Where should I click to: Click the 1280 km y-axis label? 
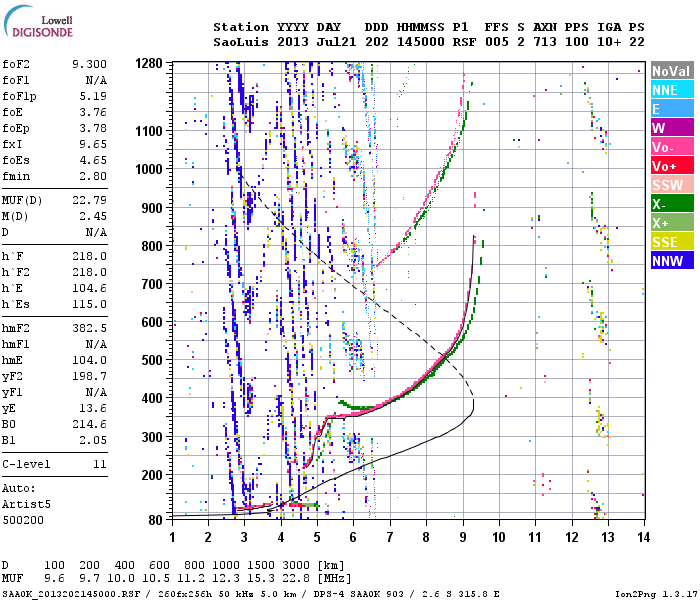pos(148,64)
